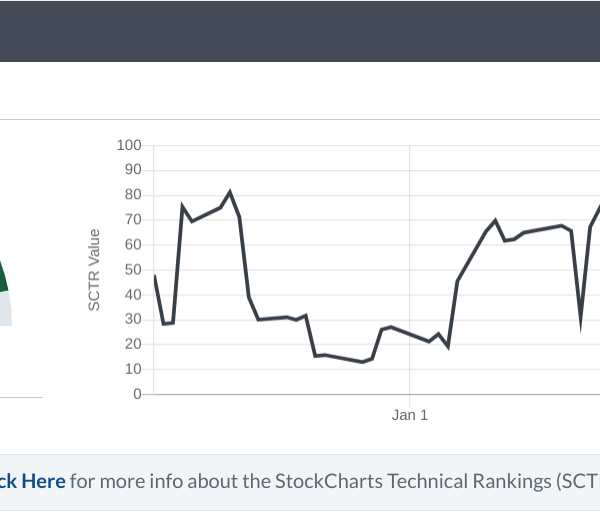Click the 50 label on the y-axis
The width and height of the screenshot is (600, 523).
click(133, 270)
